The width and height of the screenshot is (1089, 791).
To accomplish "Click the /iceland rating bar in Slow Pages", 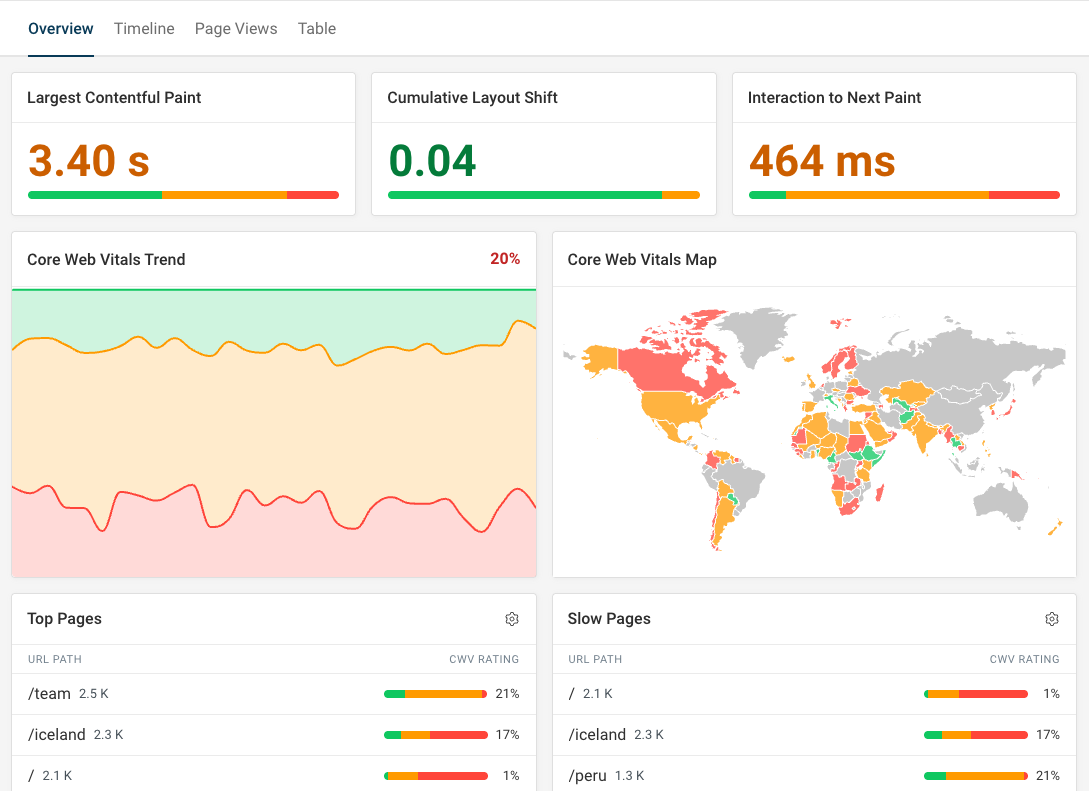I will click(975, 734).
